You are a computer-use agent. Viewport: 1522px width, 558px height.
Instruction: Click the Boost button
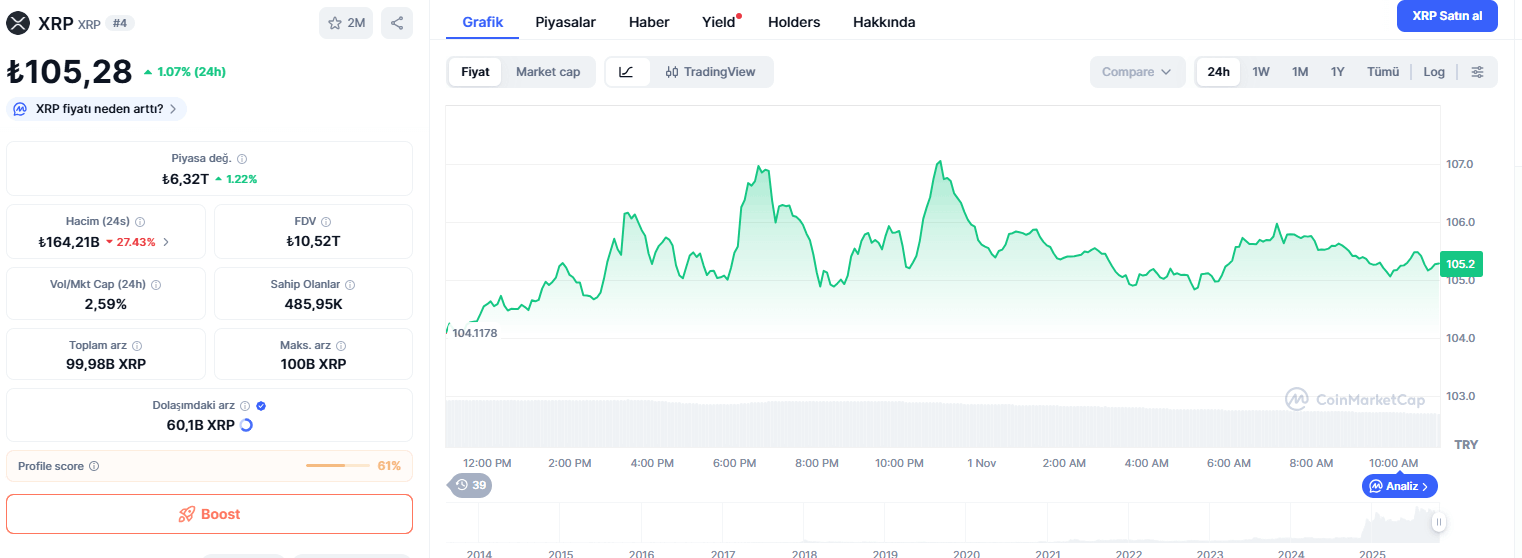[x=209, y=514]
